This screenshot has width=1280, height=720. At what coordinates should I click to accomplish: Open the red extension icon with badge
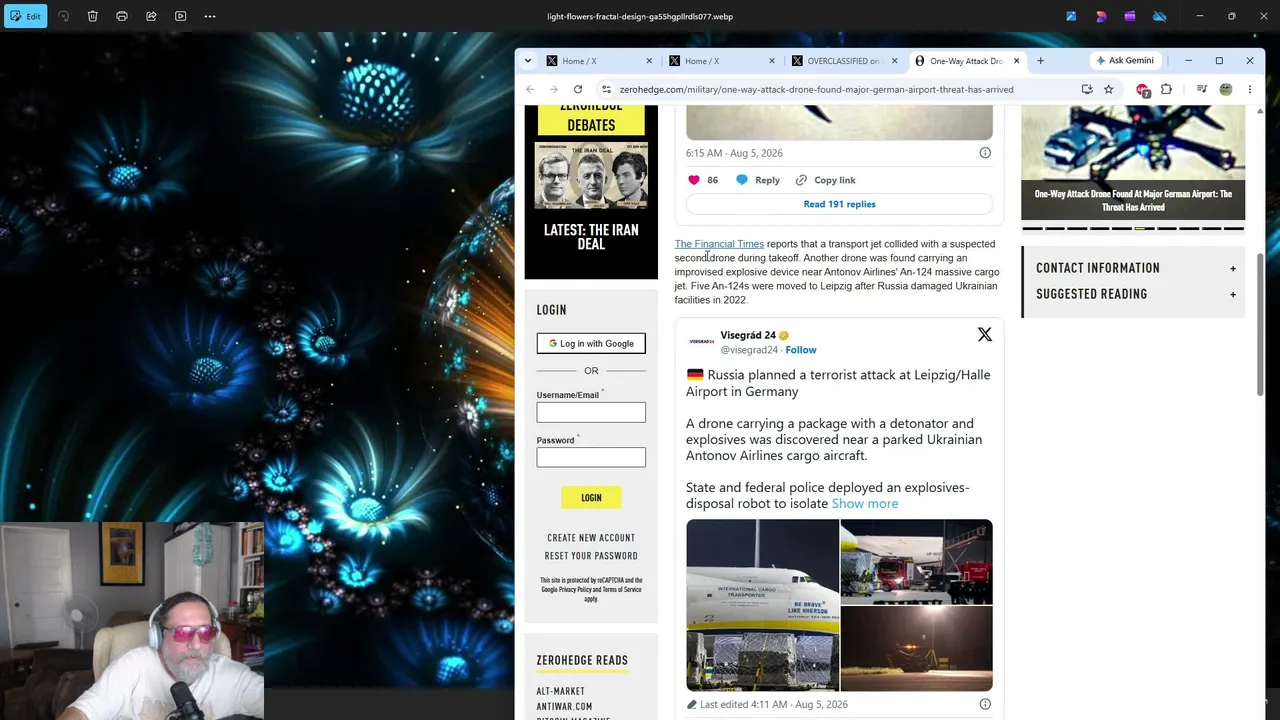coord(1143,90)
